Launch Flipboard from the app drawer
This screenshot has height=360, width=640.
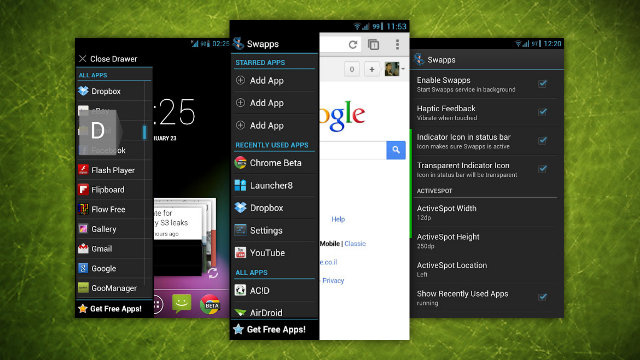point(114,189)
